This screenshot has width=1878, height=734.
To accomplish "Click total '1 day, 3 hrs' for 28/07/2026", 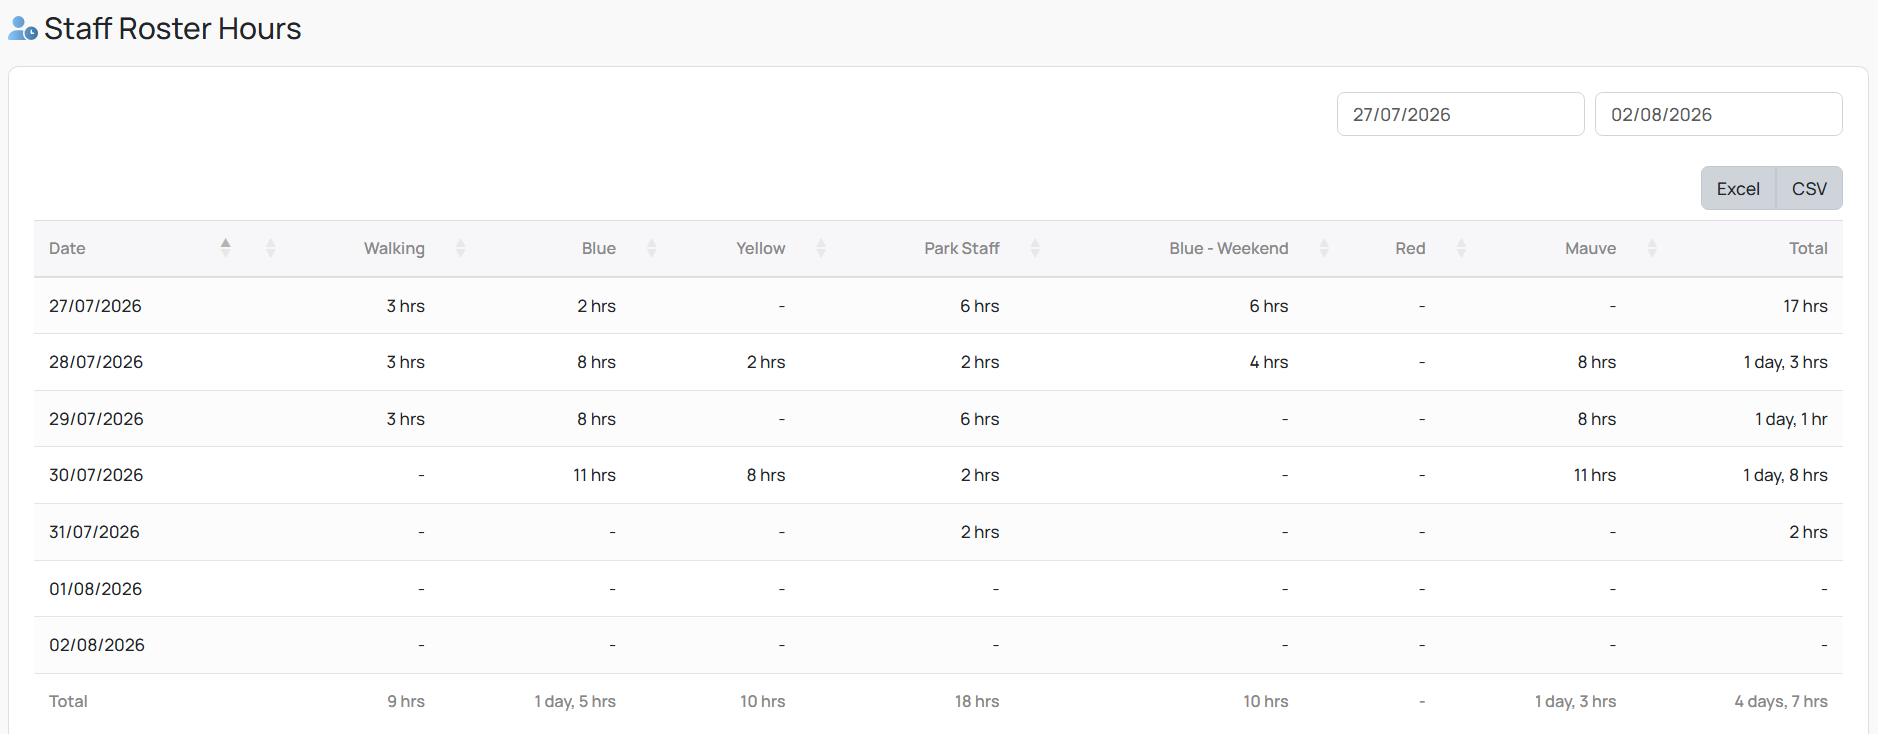I will tap(1785, 362).
